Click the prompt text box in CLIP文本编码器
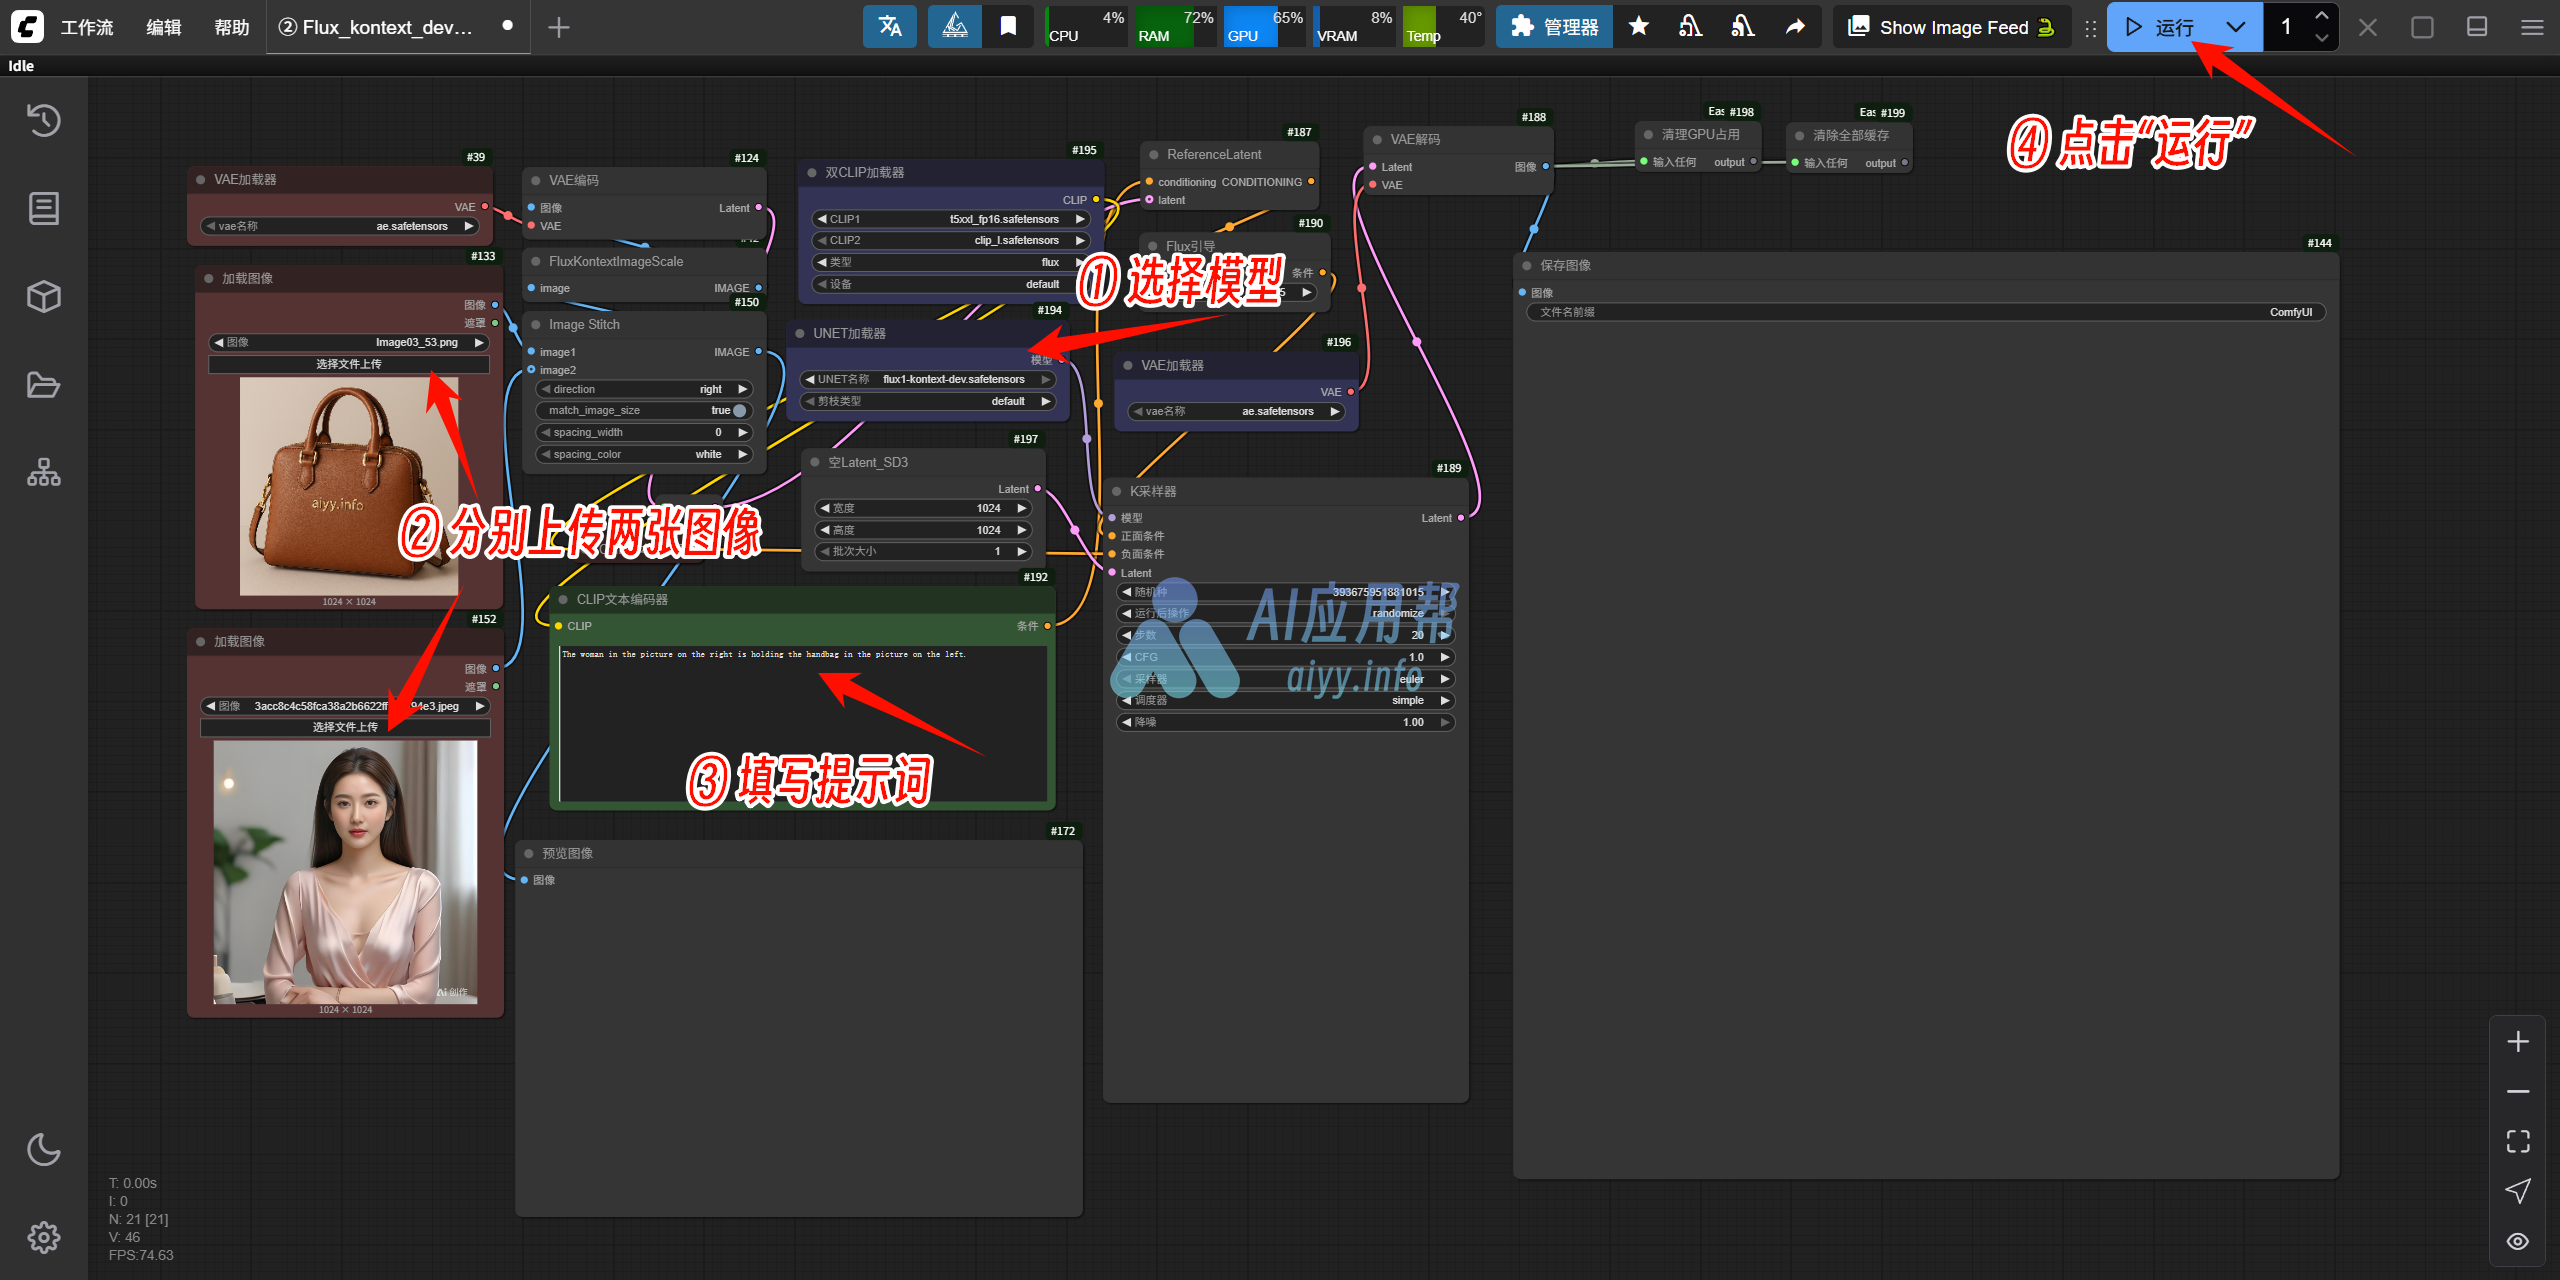2560x1280 pixels. [802, 724]
